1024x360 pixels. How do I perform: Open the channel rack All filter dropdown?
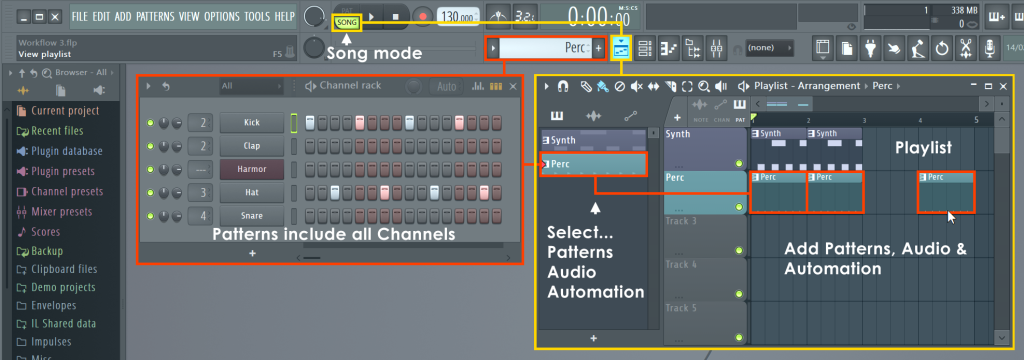pyautogui.click(x=251, y=86)
